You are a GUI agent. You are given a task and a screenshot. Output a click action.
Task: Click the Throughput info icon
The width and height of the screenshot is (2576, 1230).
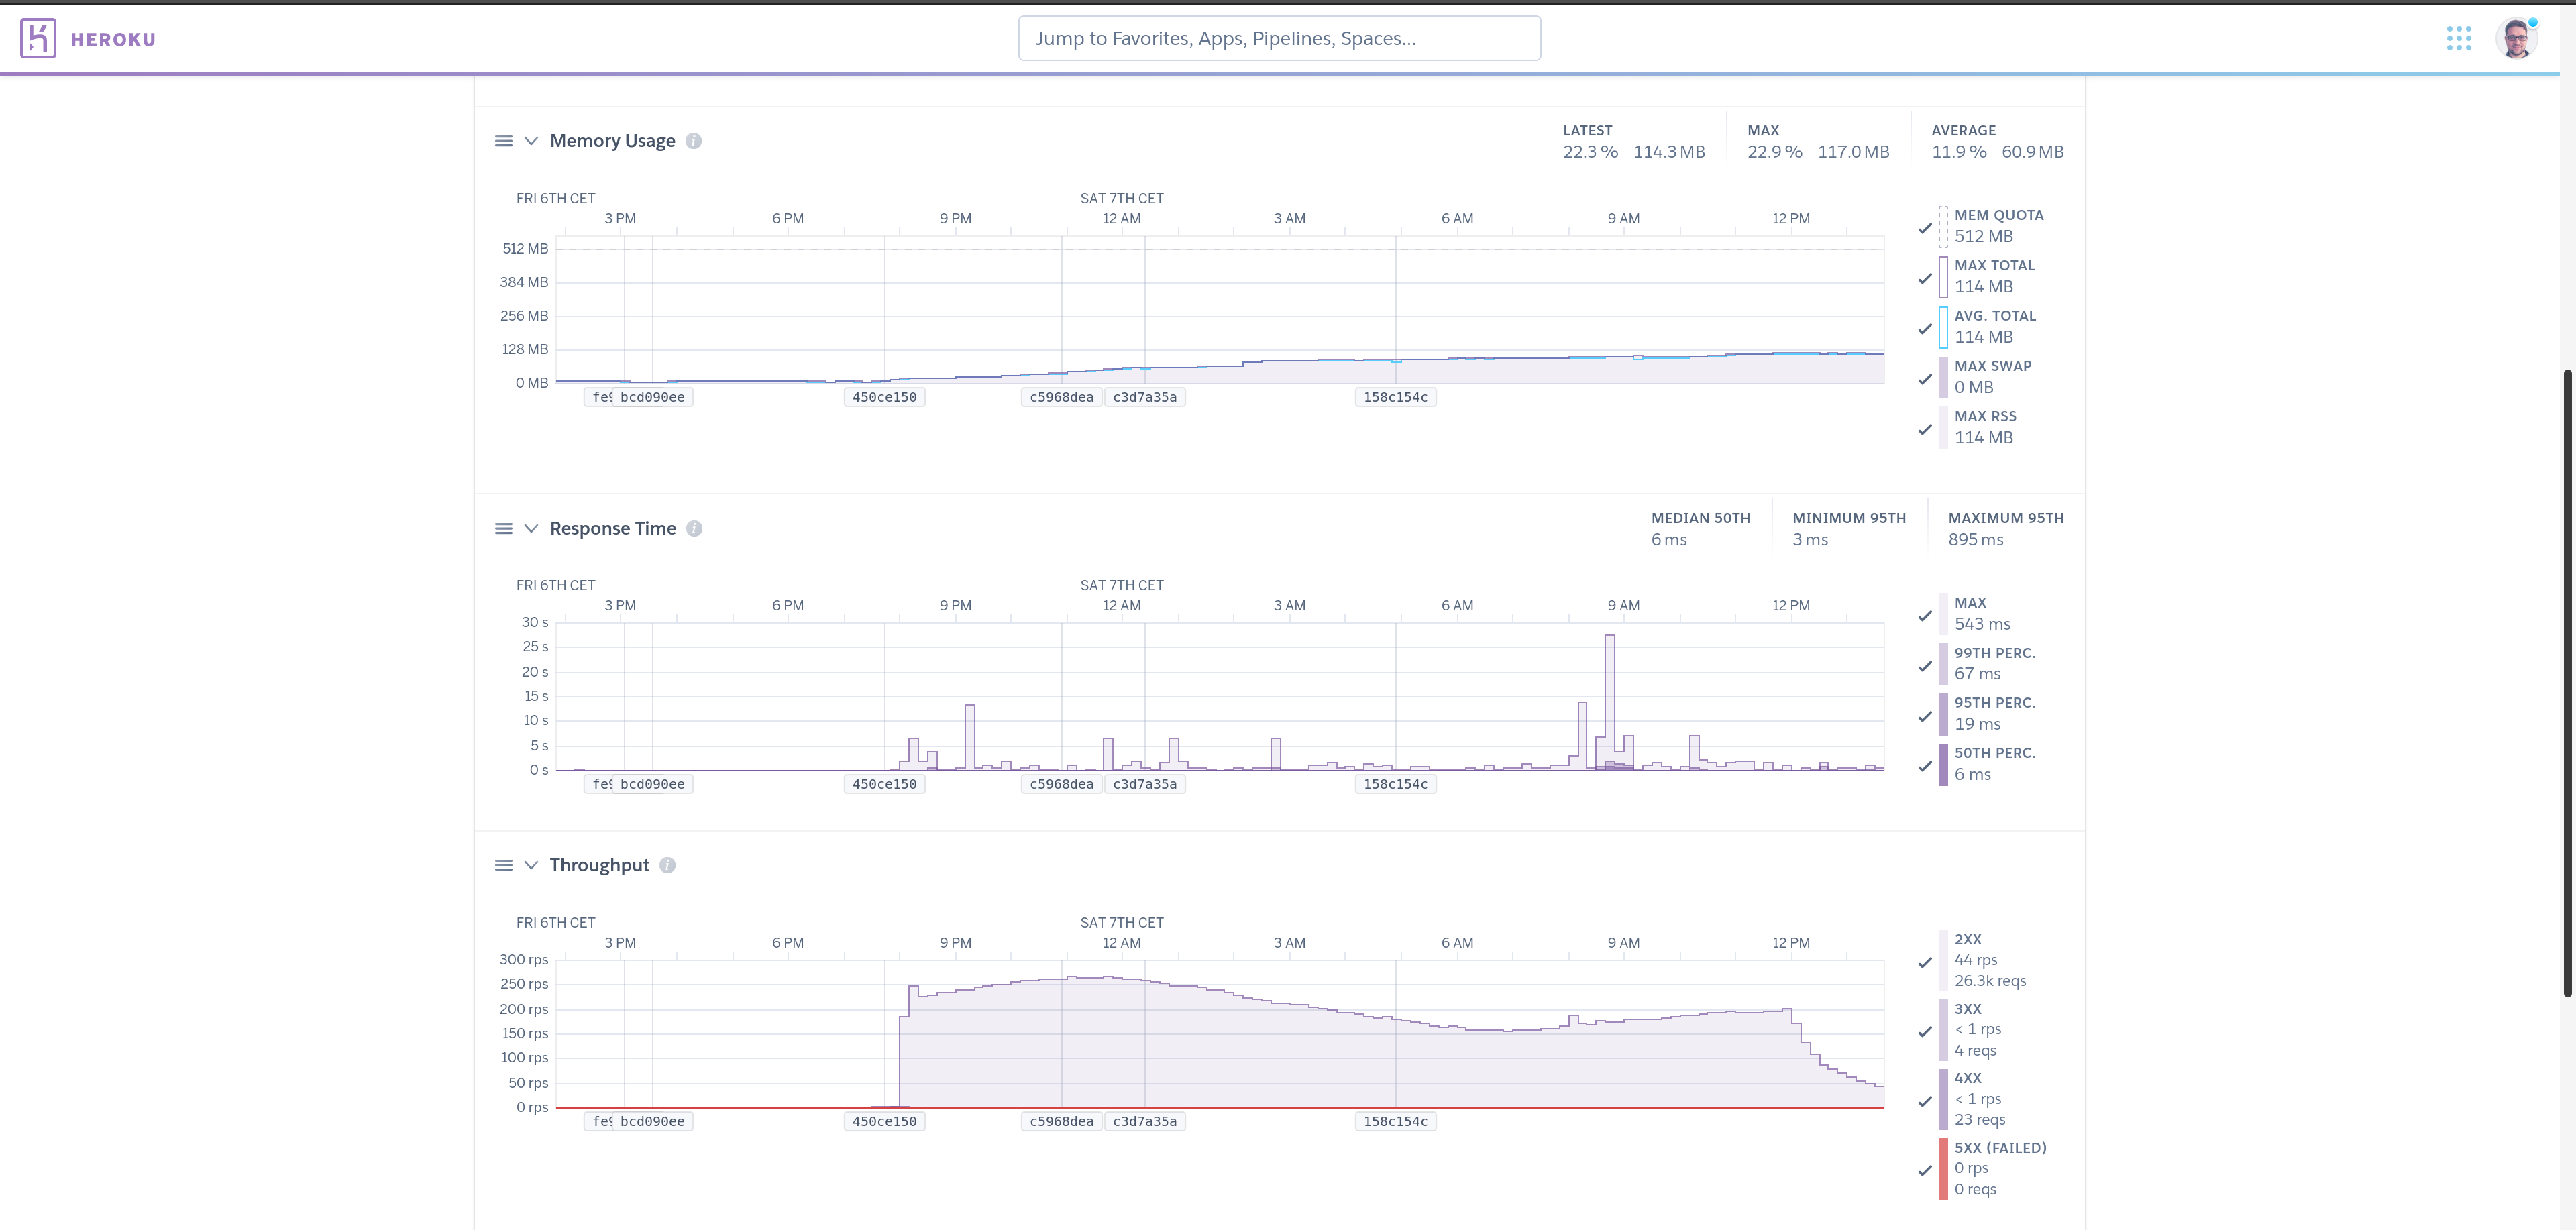tap(667, 866)
